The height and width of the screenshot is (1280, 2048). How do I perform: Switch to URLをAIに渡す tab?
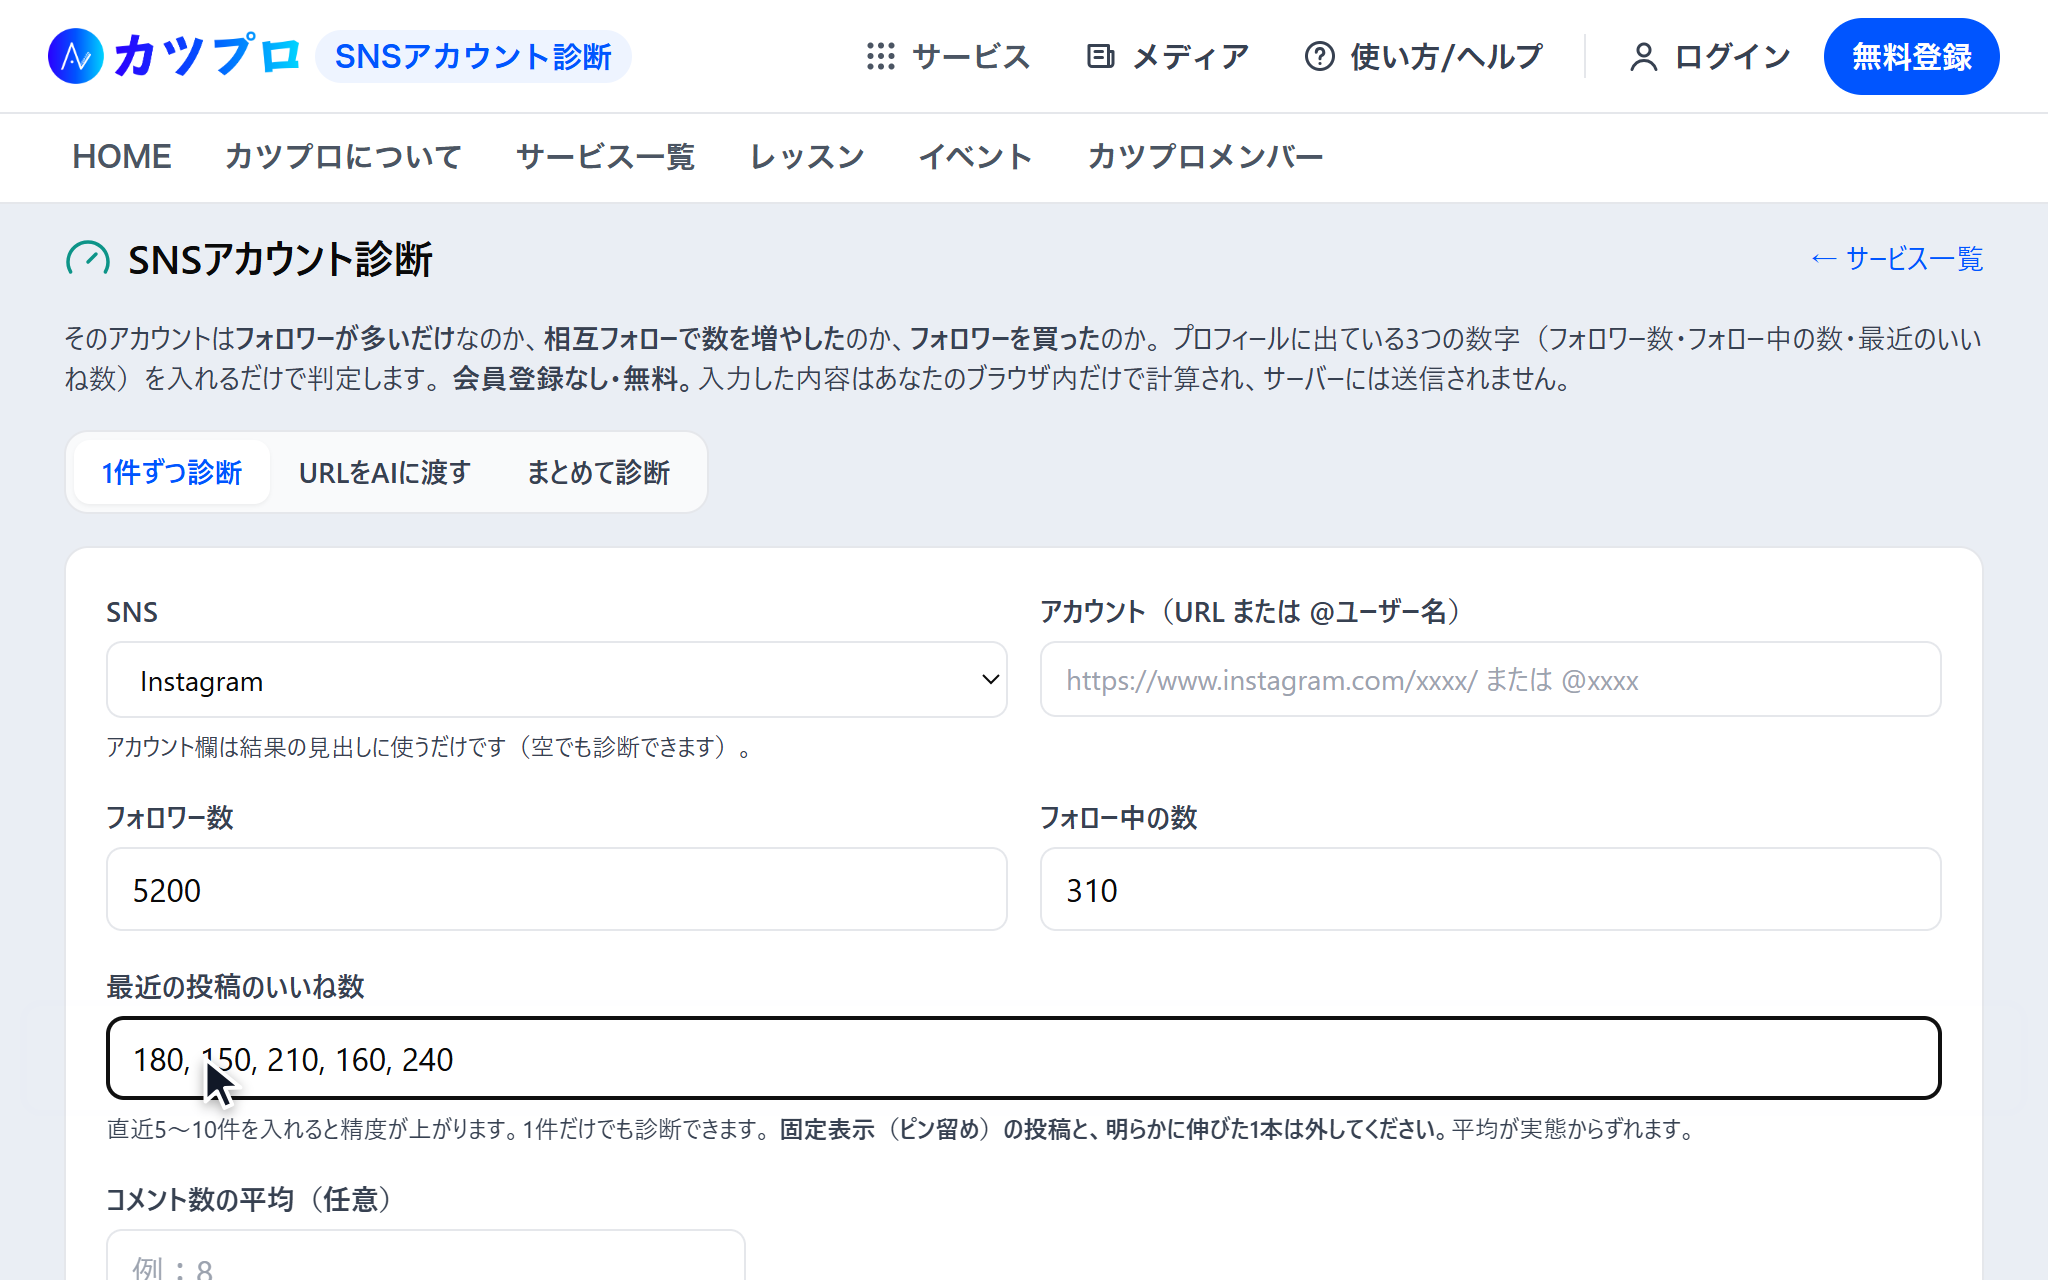[x=385, y=472]
